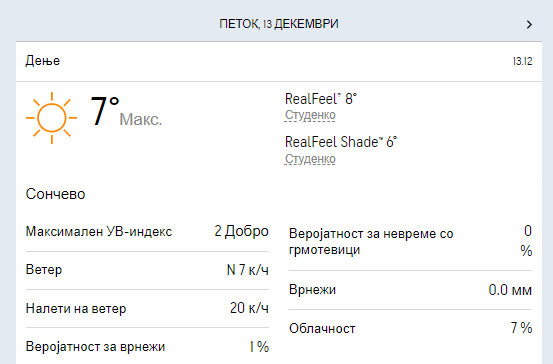
Task: Click the Студенко link under RealFeel
Action: (310, 115)
